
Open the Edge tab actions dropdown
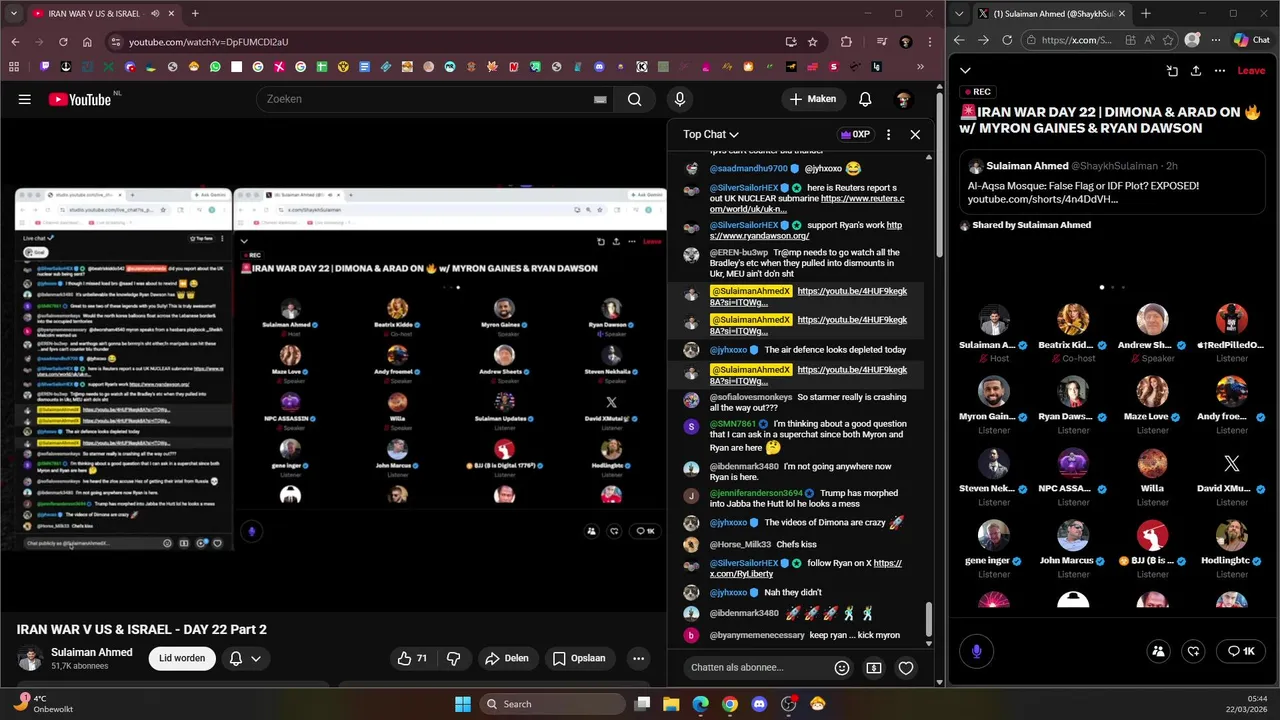[960, 13]
